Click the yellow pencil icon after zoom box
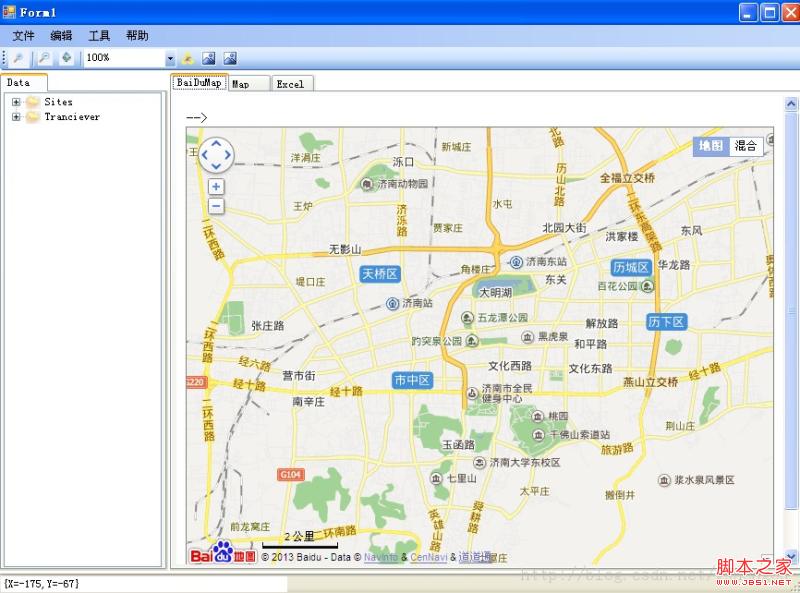Screen dimensions: 800x593 pos(188,58)
